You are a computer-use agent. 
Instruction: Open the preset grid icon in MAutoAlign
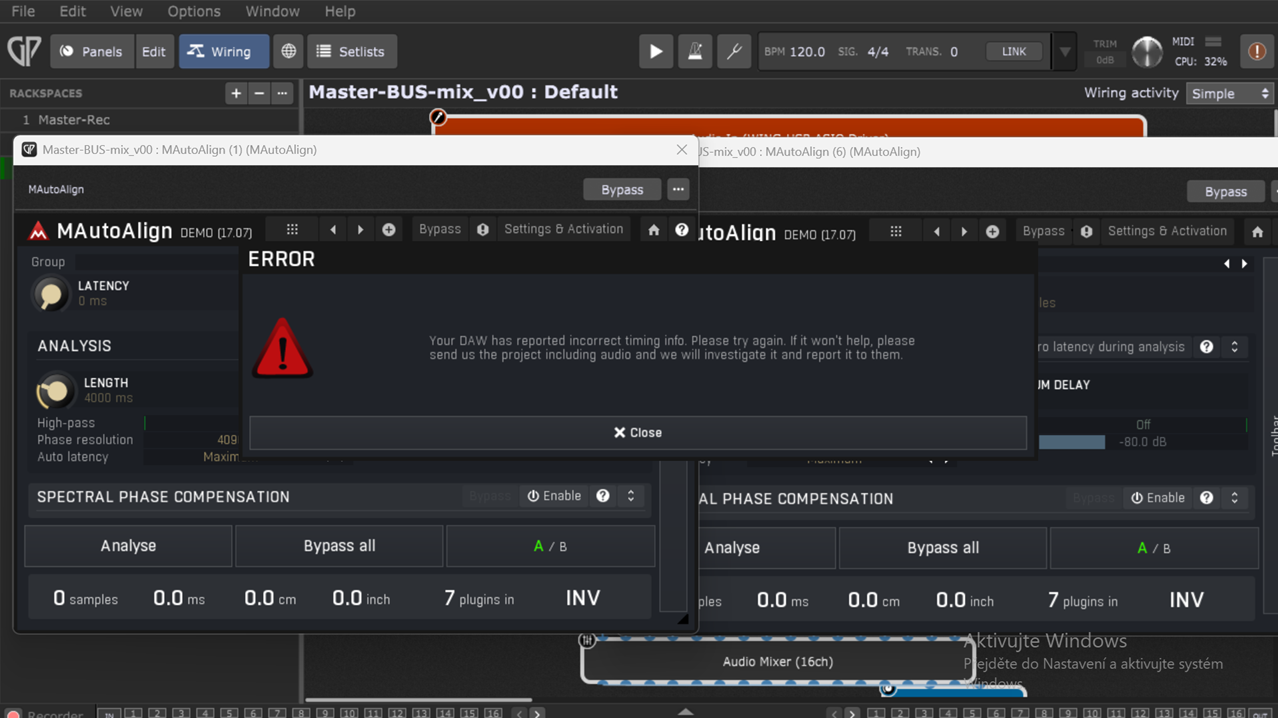tap(292, 230)
